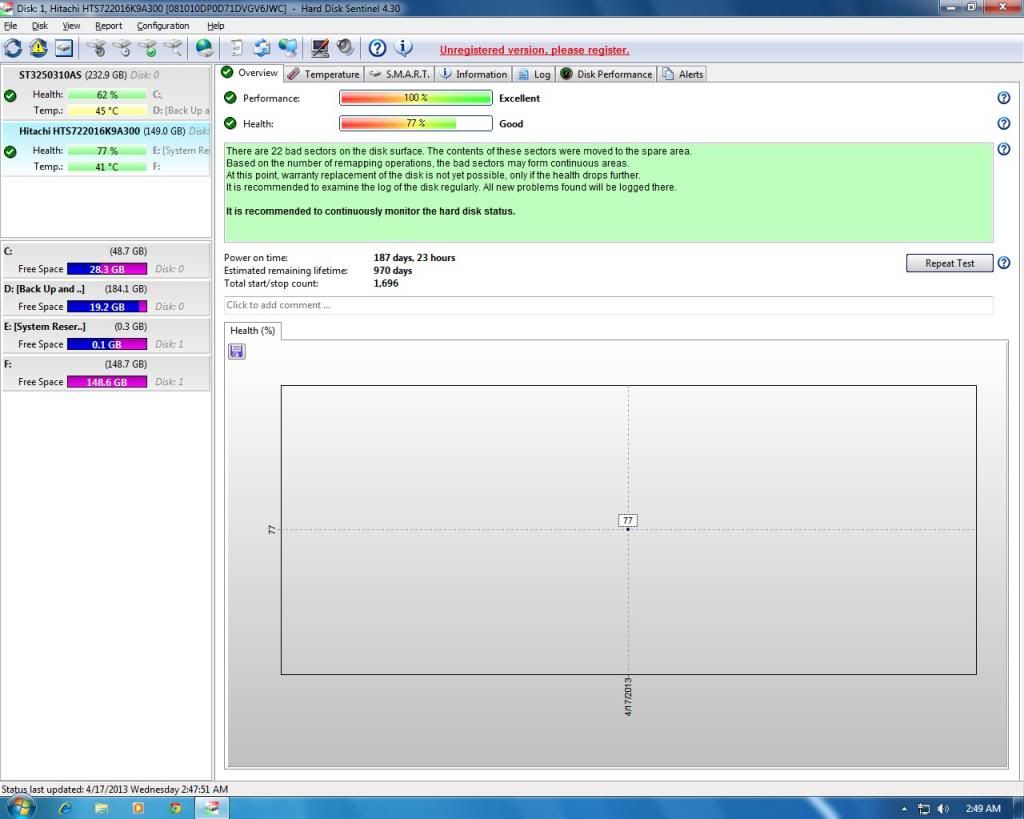This screenshot has width=1024, height=819.
Task: Click the Performance 100 % progress bar
Action: click(x=415, y=98)
